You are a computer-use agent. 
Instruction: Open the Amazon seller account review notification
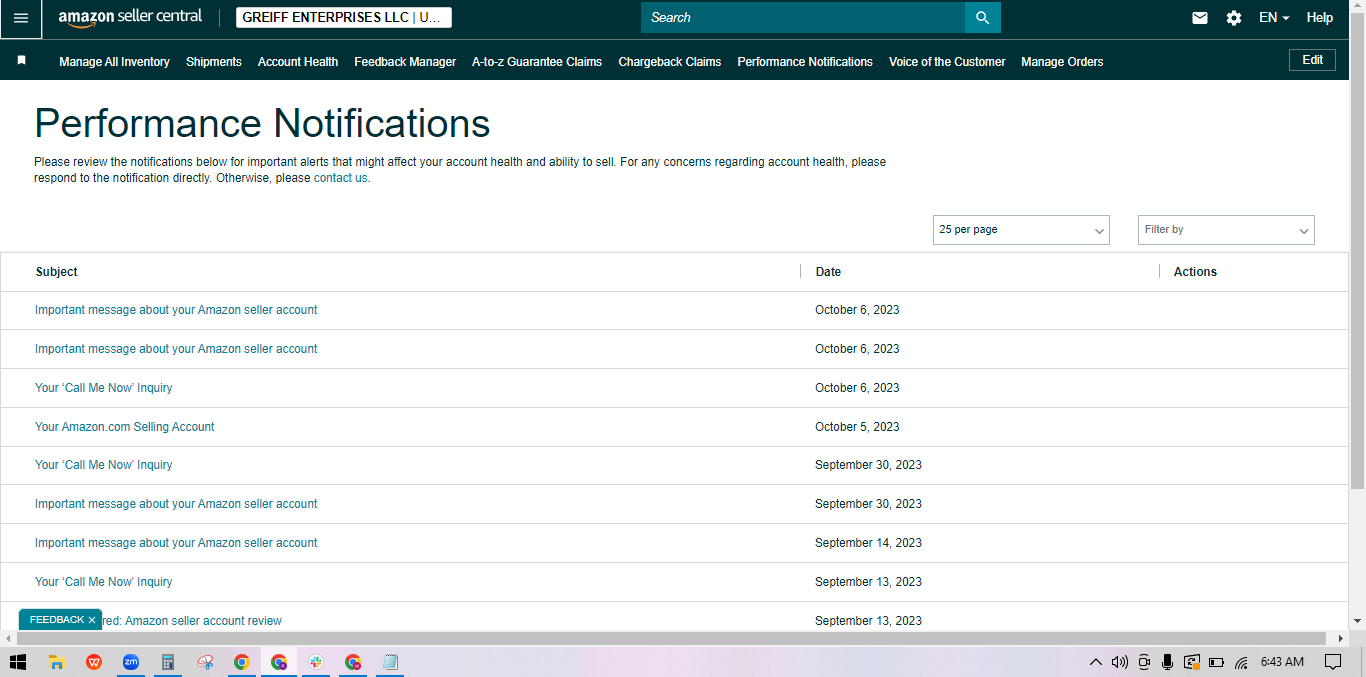tap(192, 621)
